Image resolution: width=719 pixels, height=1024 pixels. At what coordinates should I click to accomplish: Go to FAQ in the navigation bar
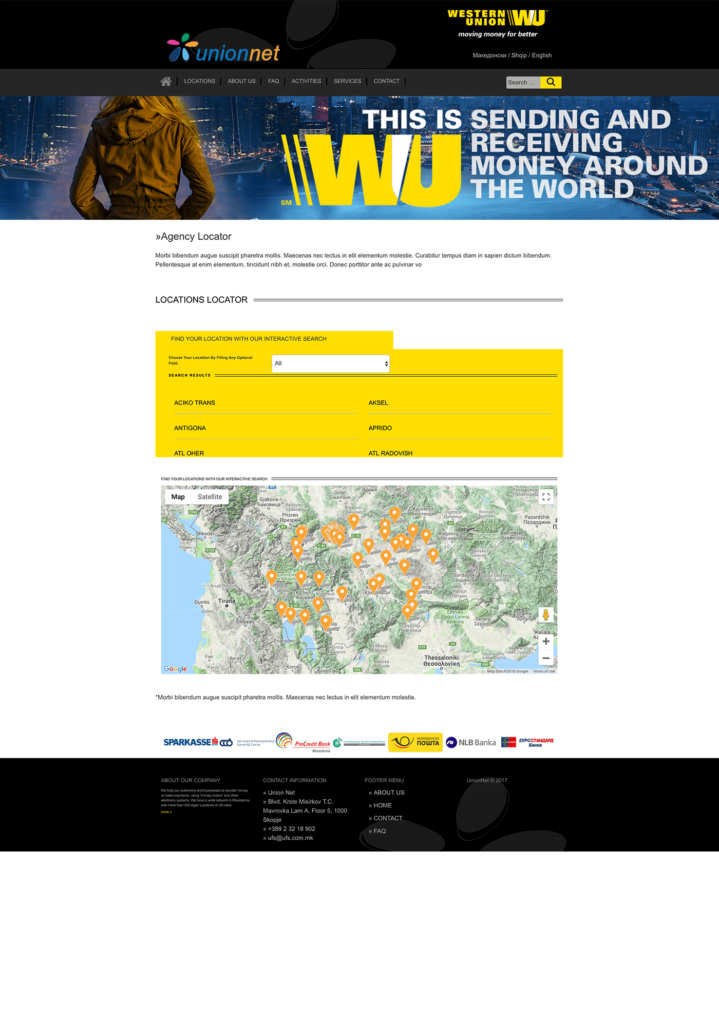pos(274,82)
